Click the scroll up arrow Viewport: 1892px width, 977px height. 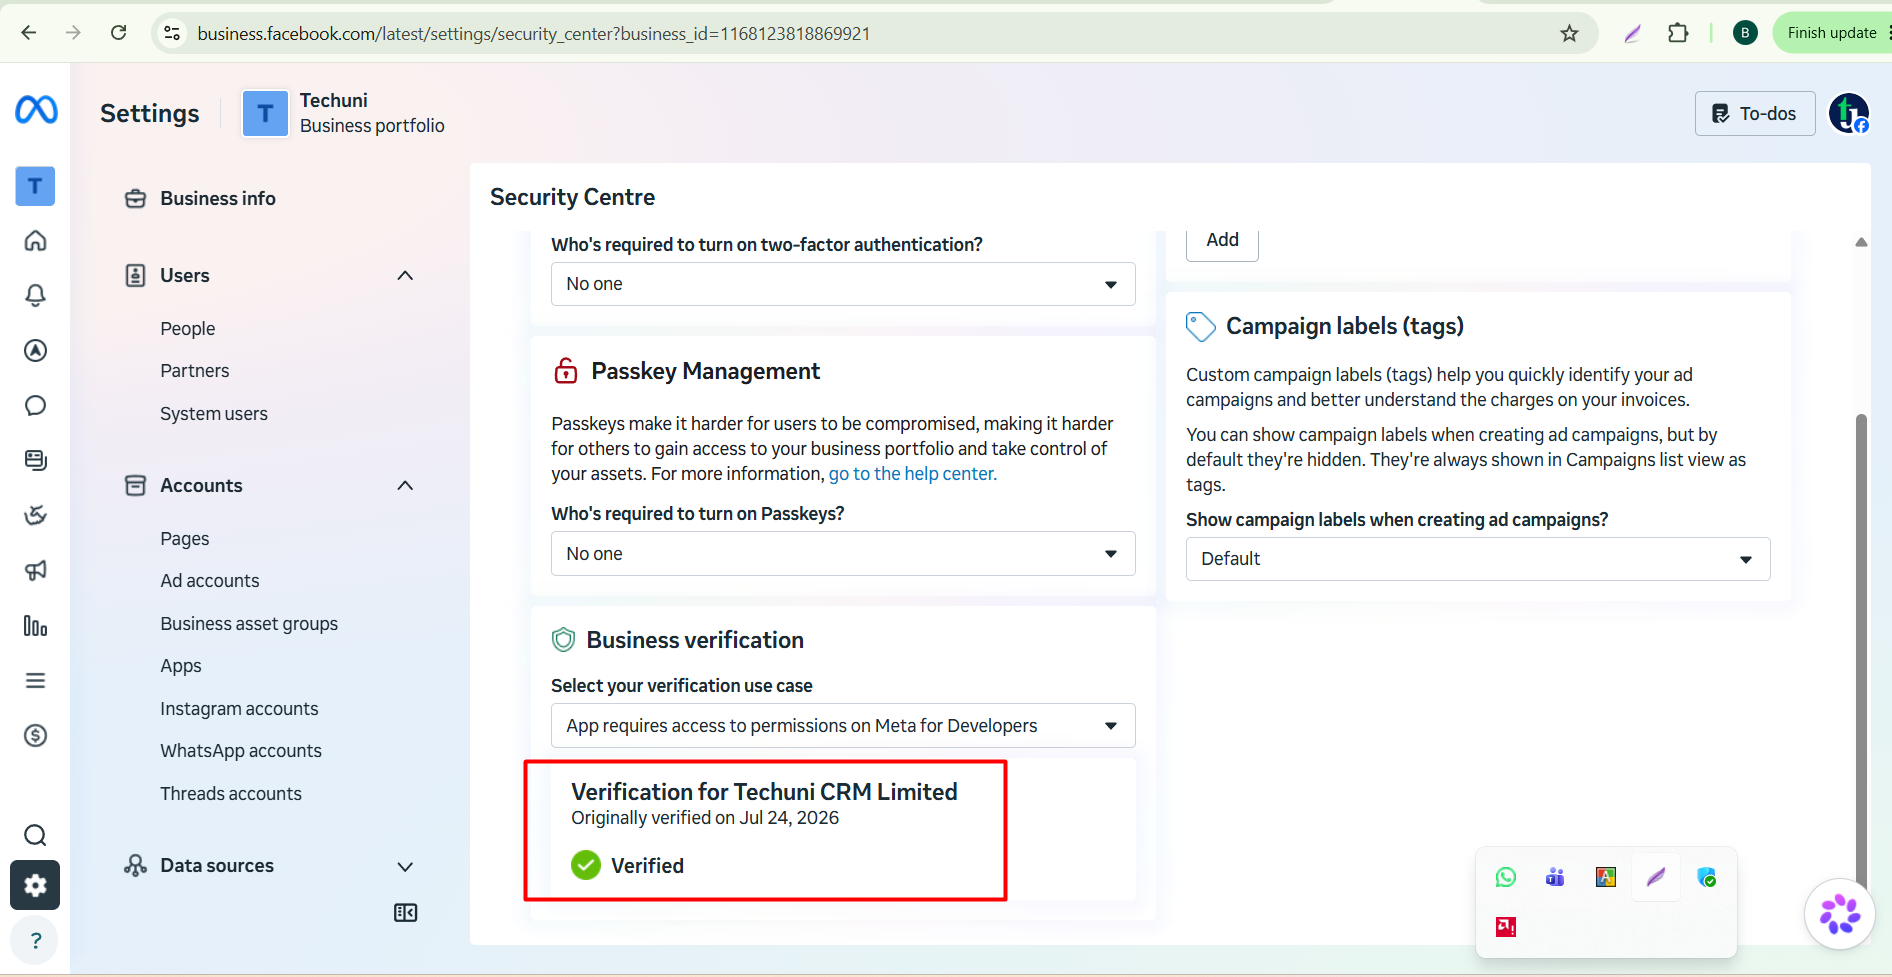point(1861,242)
